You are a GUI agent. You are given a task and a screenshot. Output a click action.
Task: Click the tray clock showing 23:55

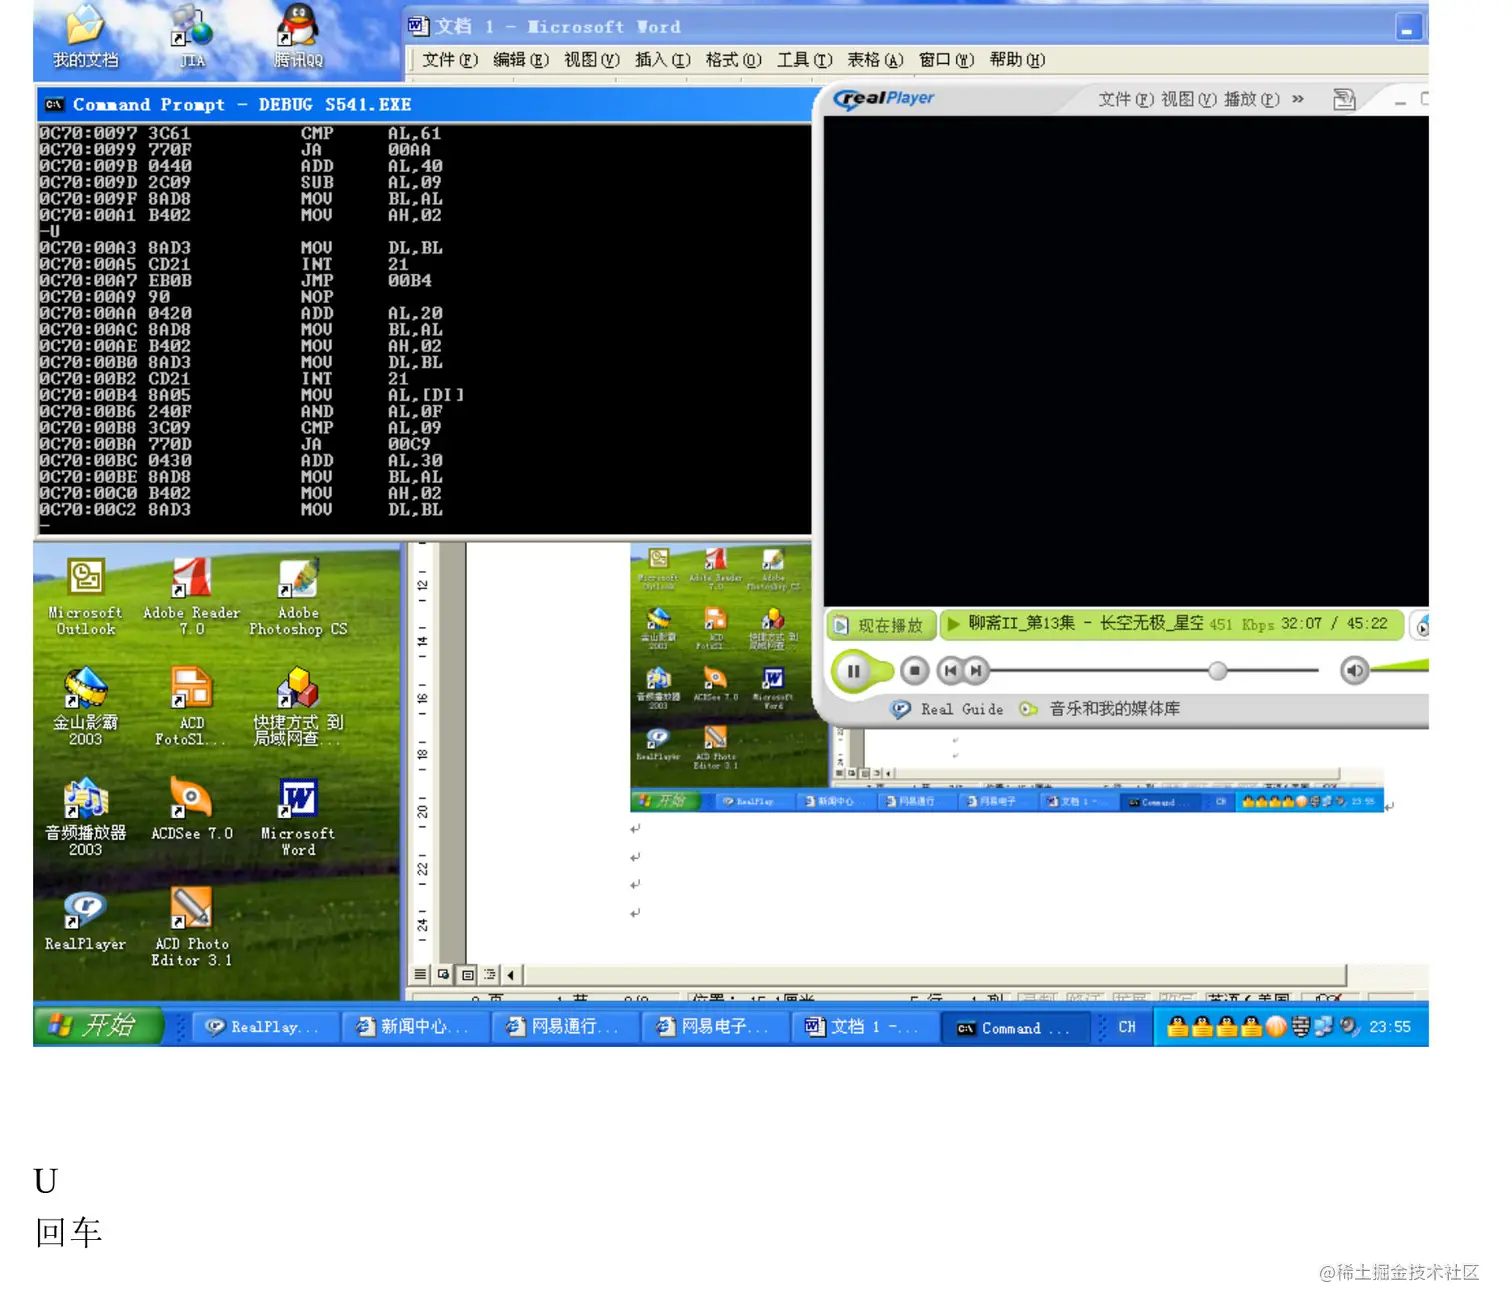pyautogui.click(x=1389, y=1027)
